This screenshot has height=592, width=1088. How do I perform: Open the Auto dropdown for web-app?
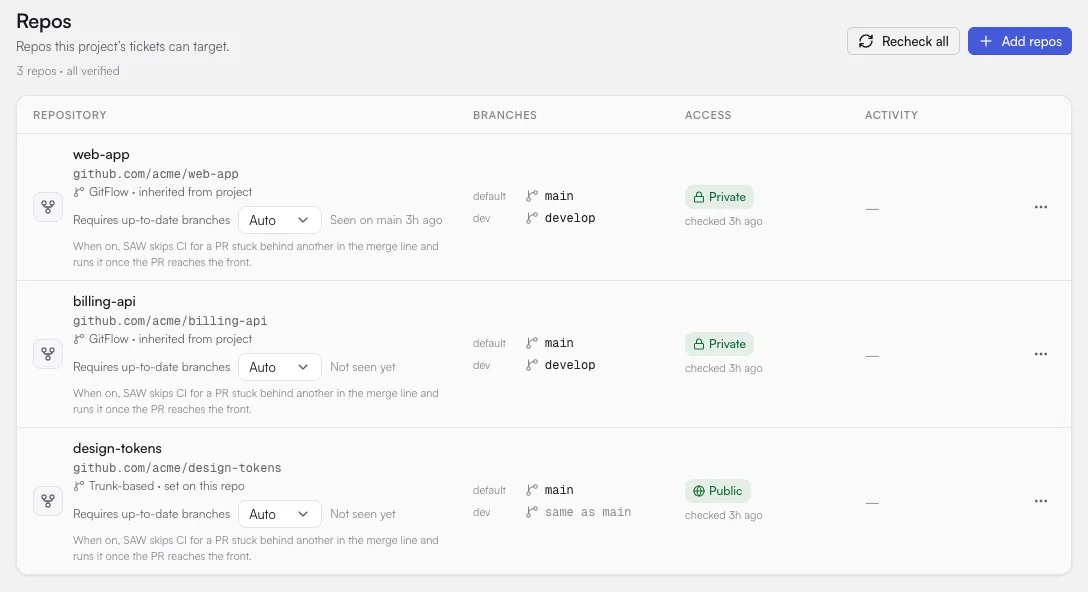coord(280,220)
